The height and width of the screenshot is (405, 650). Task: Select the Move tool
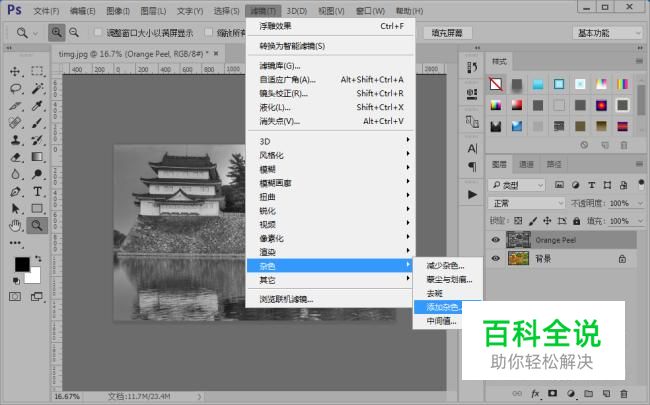(x=15, y=71)
